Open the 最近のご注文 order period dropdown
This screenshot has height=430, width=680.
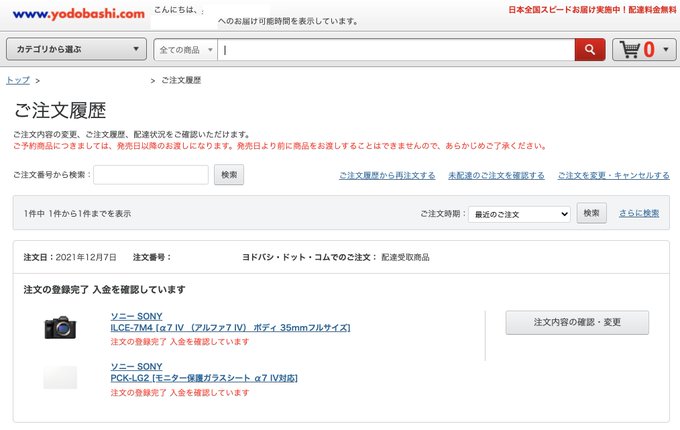pyautogui.click(x=519, y=214)
